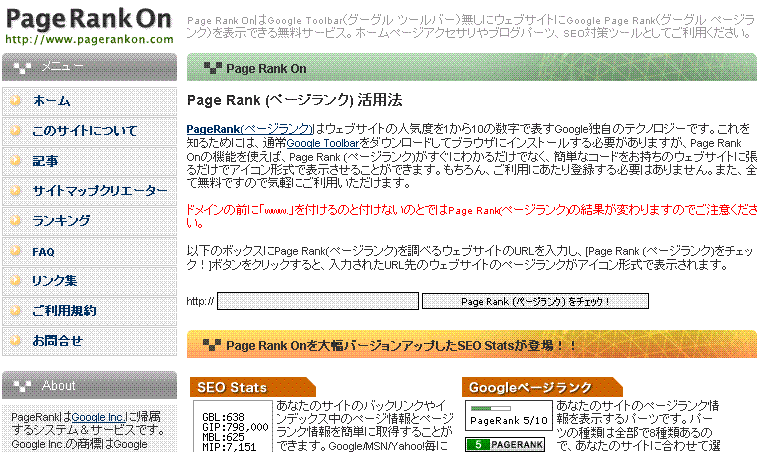Open the FAQ menu item
This screenshot has width=766, height=452.
coord(89,251)
